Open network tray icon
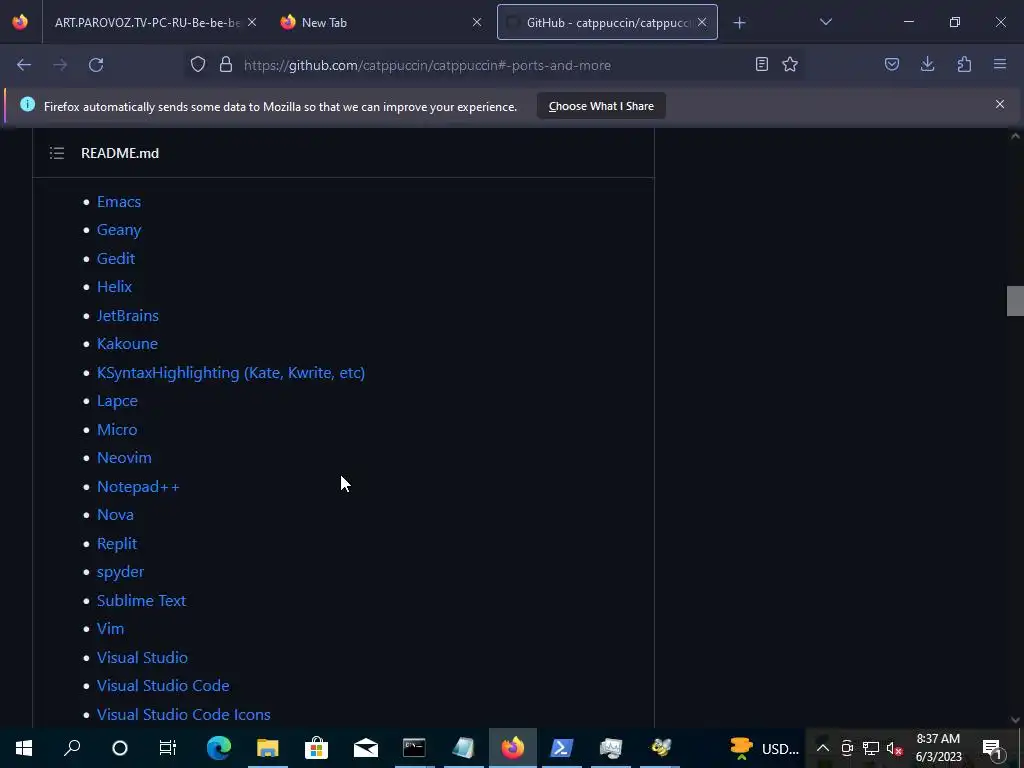Image resolution: width=1024 pixels, height=768 pixels. pyautogui.click(x=871, y=748)
